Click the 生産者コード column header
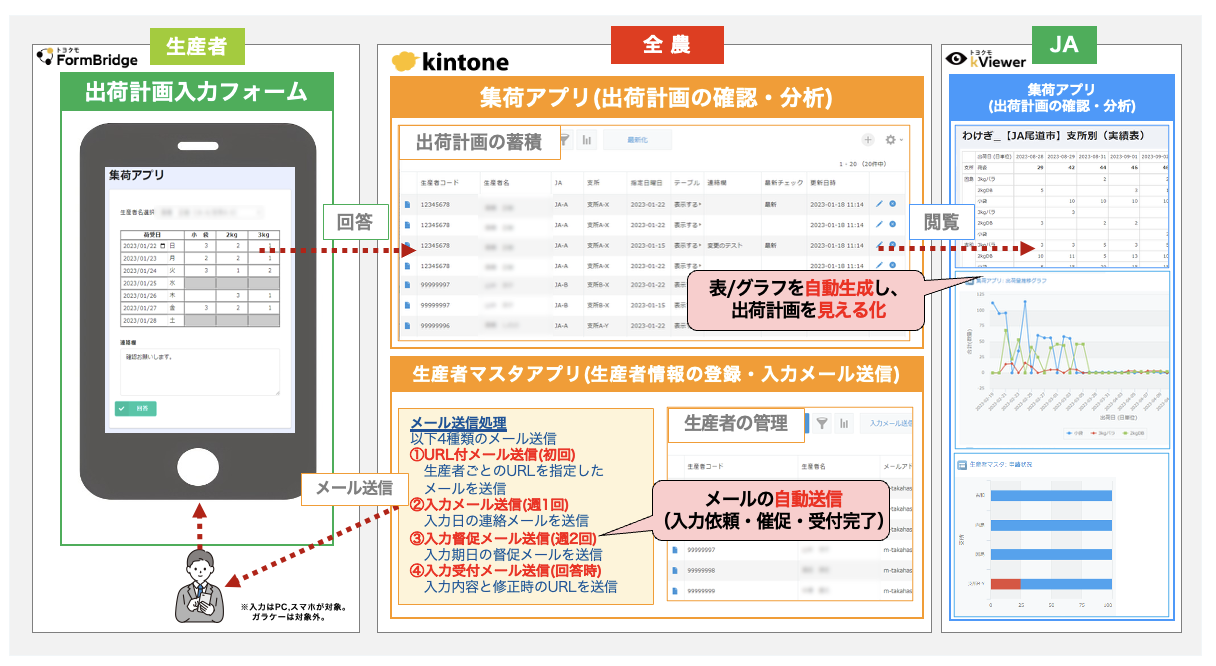This screenshot has height=666, width=1216. [x=441, y=183]
